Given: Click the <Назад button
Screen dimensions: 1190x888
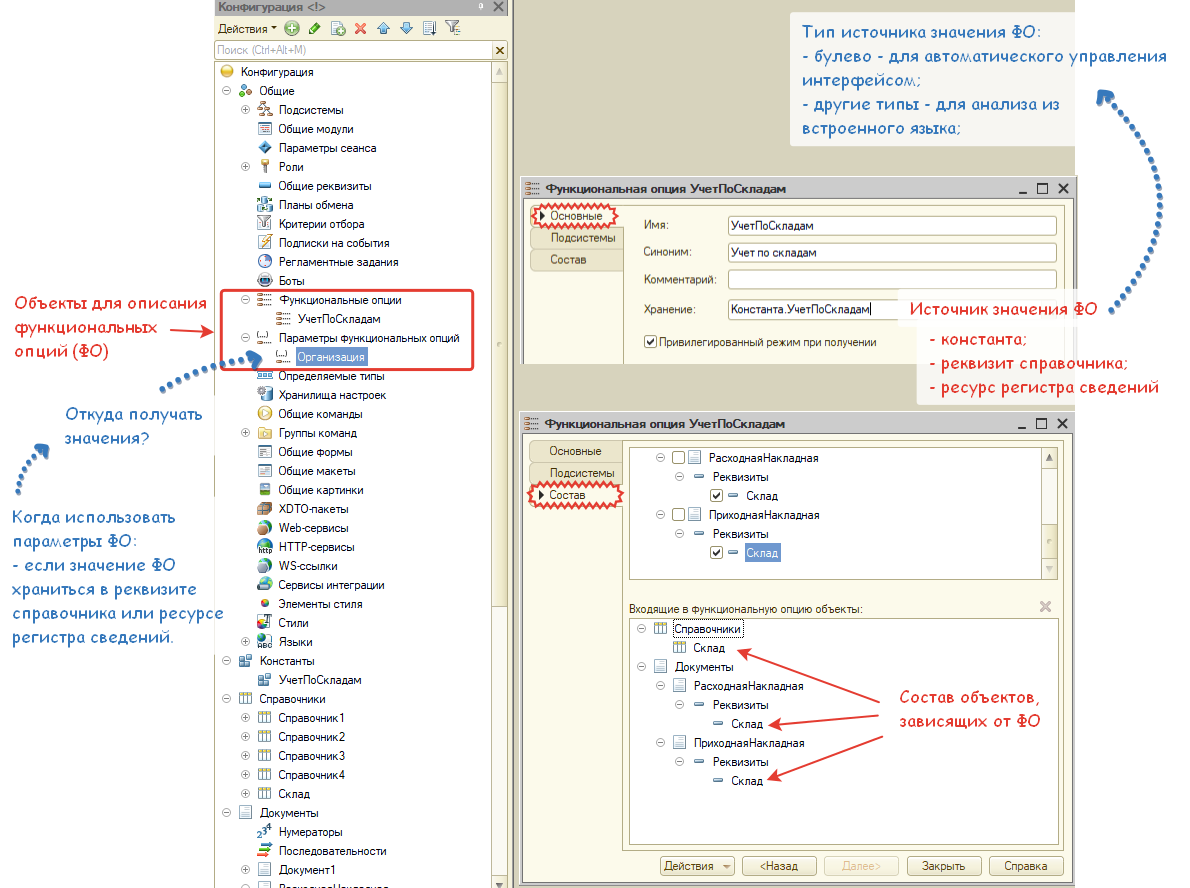Looking at the screenshot, I should pyautogui.click(x=779, y=866).
